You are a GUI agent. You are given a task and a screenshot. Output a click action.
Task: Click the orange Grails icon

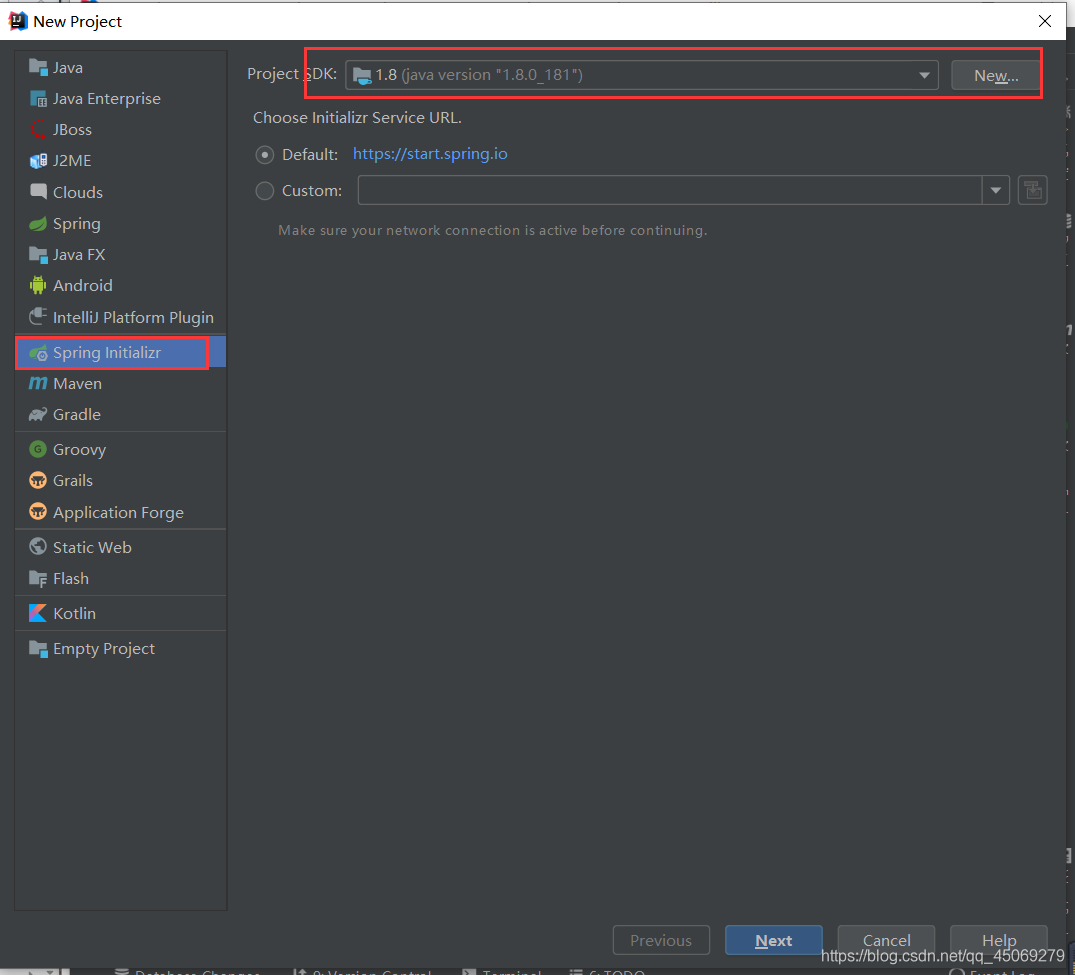(x=38, y=480)
